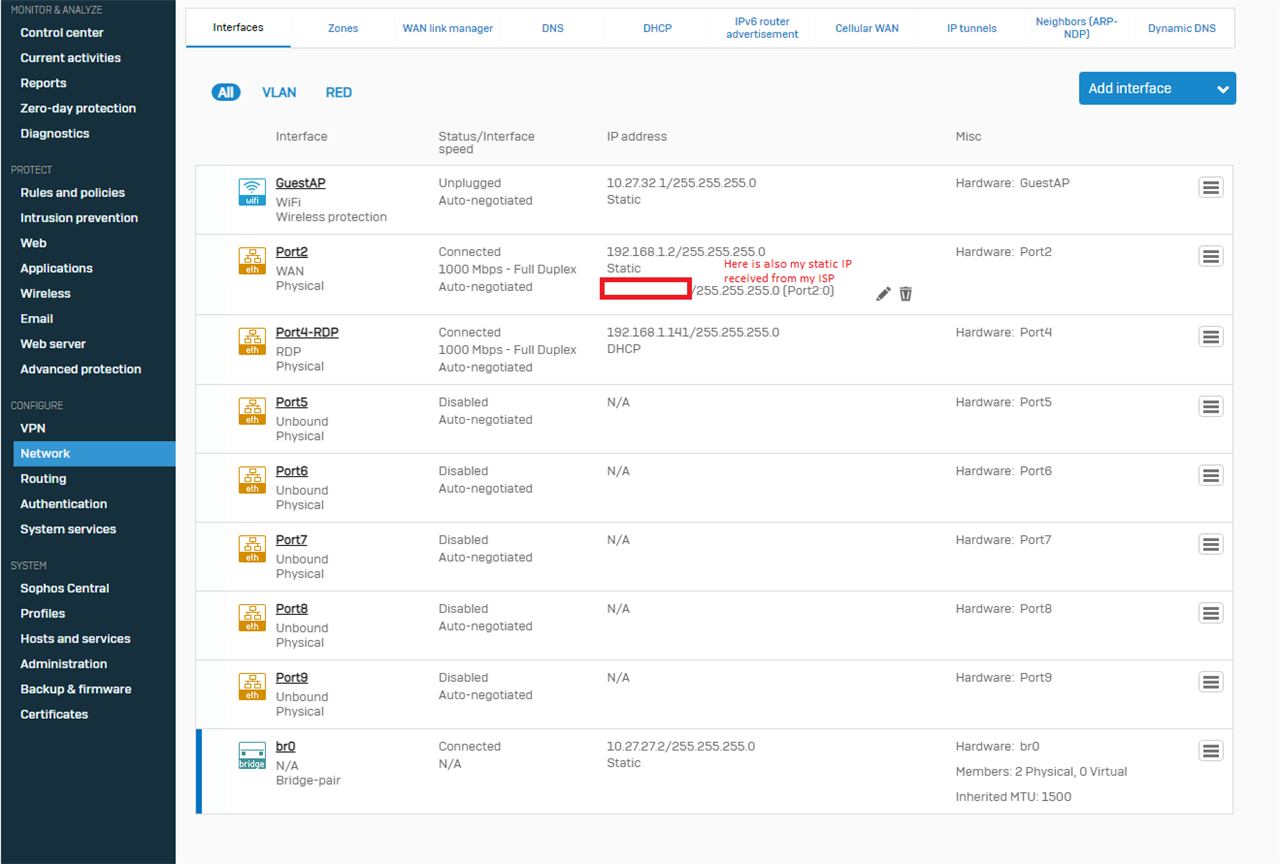
Task: Open Backup & firmware in sidebar
Action: tap(76, 689)
